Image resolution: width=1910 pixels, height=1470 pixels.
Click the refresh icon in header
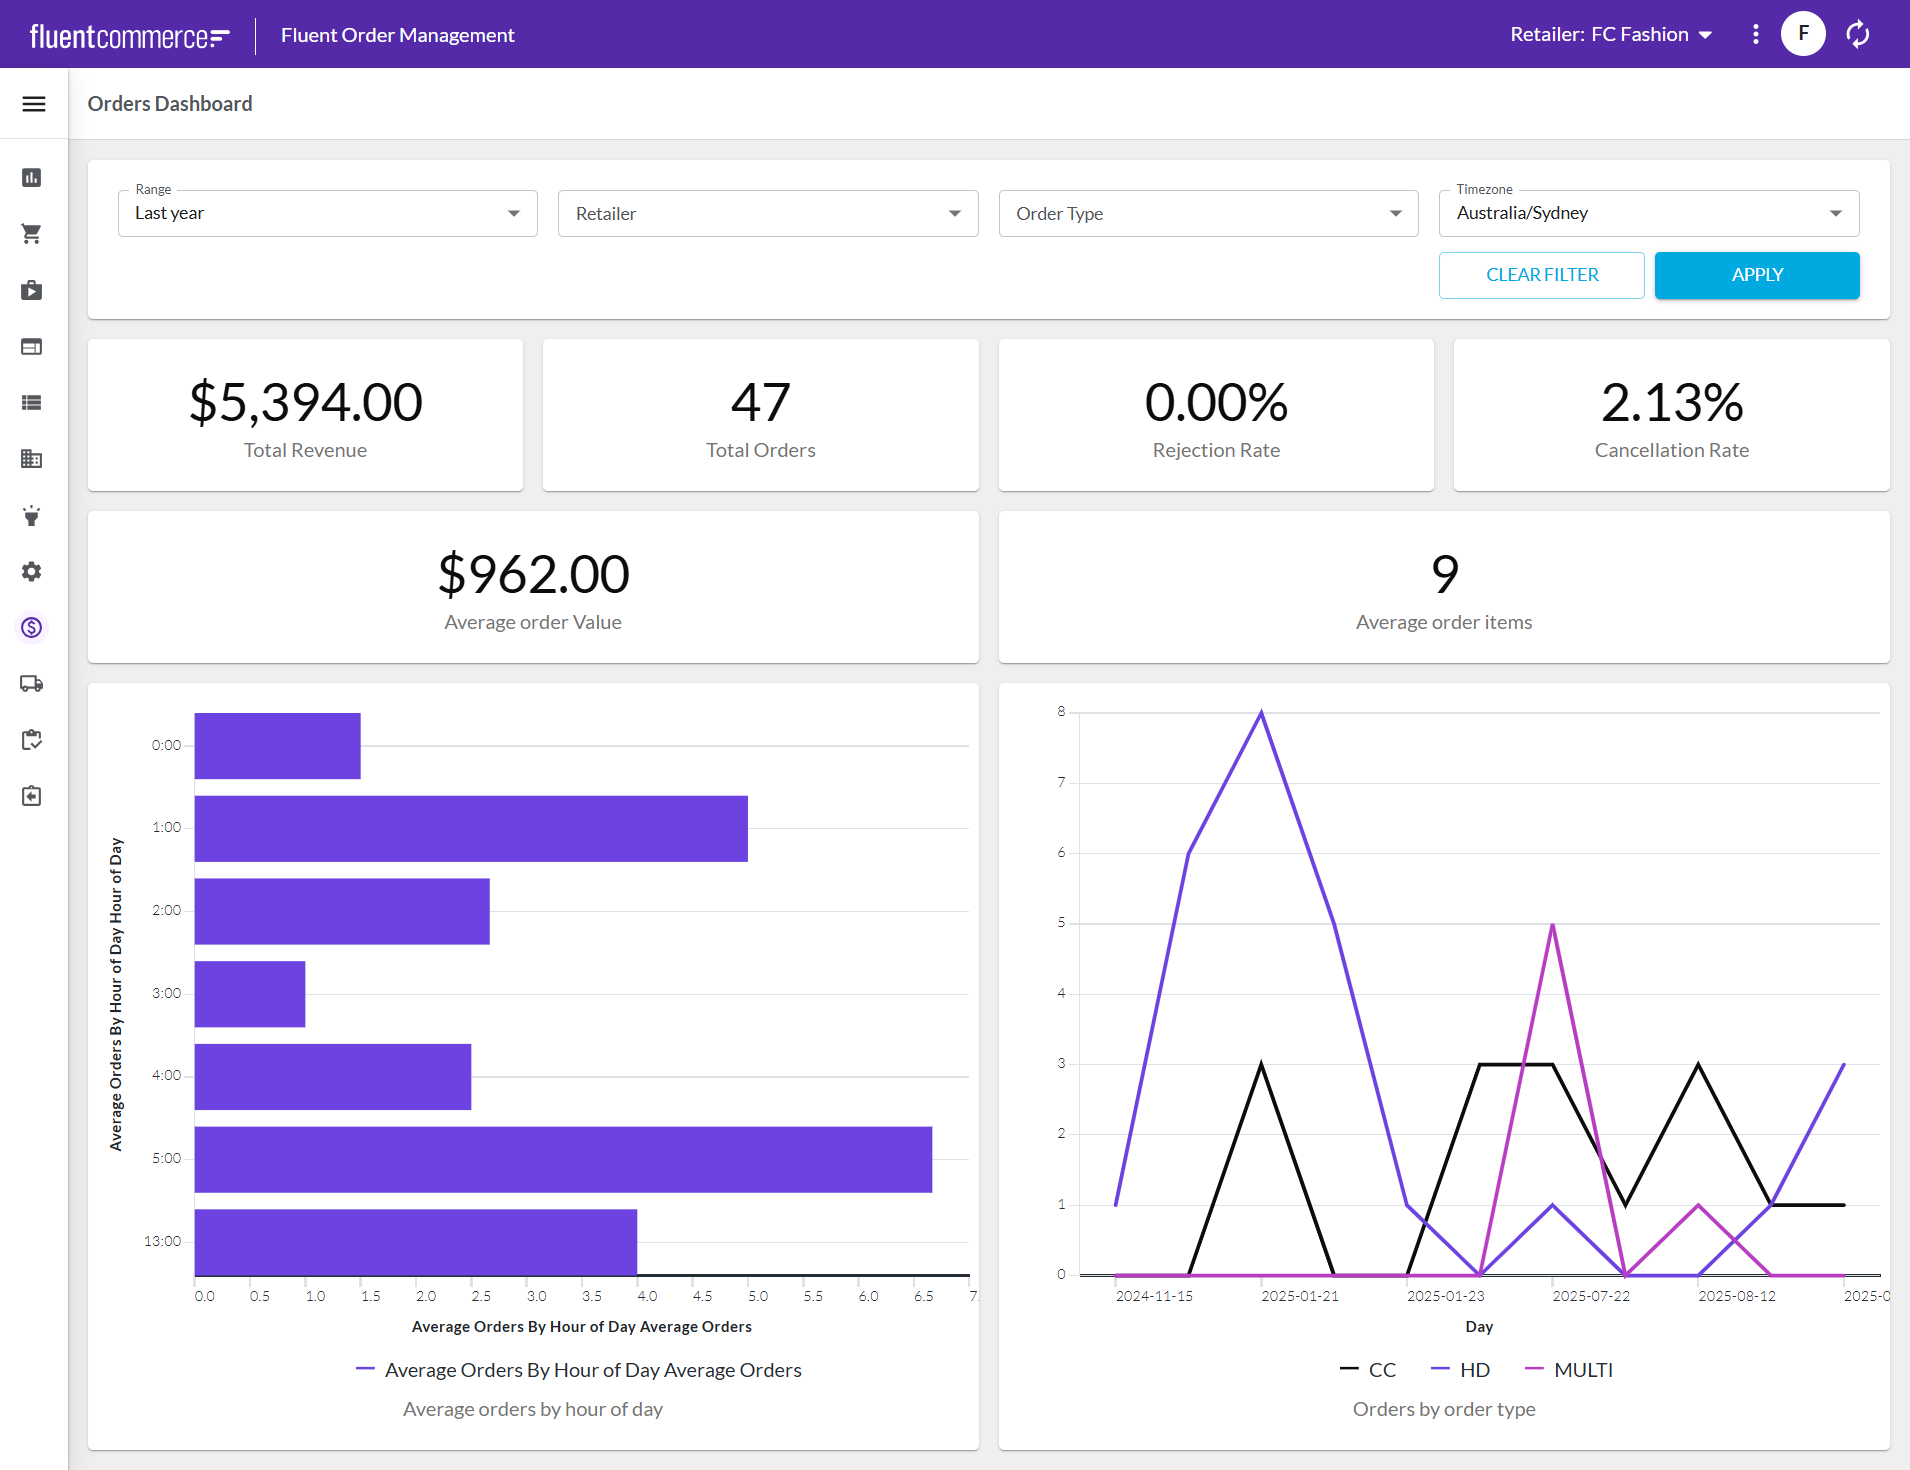point(1858,34)
